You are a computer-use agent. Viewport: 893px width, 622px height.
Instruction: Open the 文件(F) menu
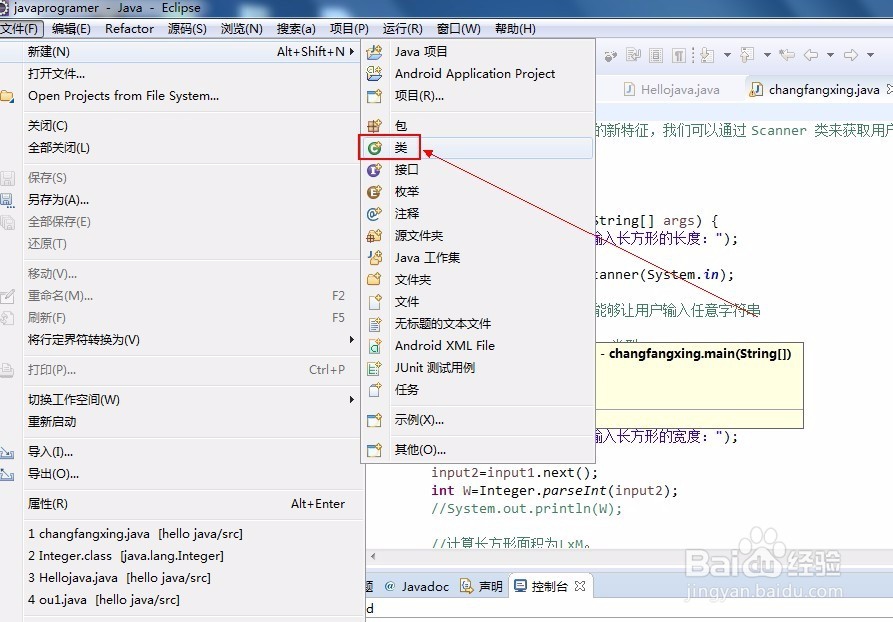(19, 28)
